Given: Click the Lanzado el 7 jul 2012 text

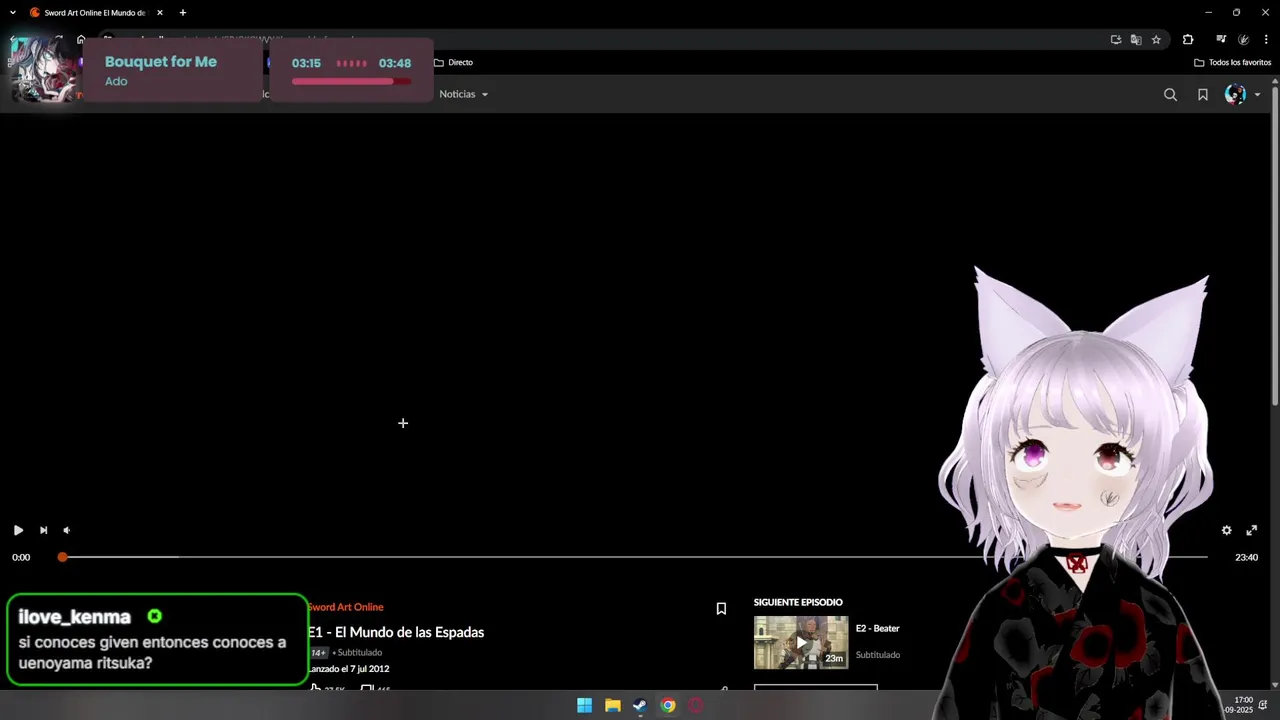Looking at the screenshot, I should pos(348,669).
